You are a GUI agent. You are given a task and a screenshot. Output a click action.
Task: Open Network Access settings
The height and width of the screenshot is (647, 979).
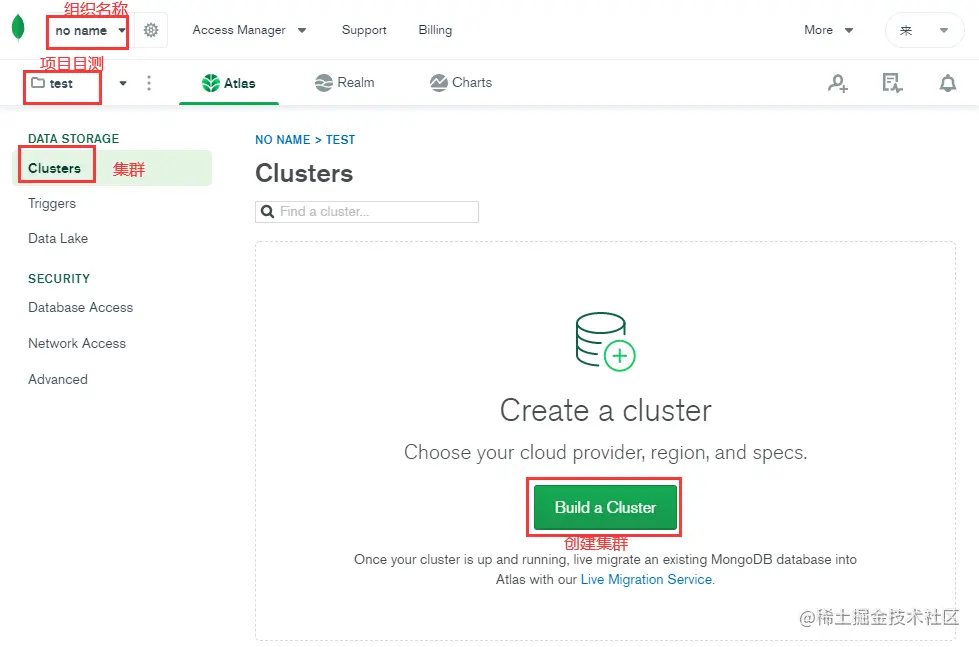[x=77, y=343]
